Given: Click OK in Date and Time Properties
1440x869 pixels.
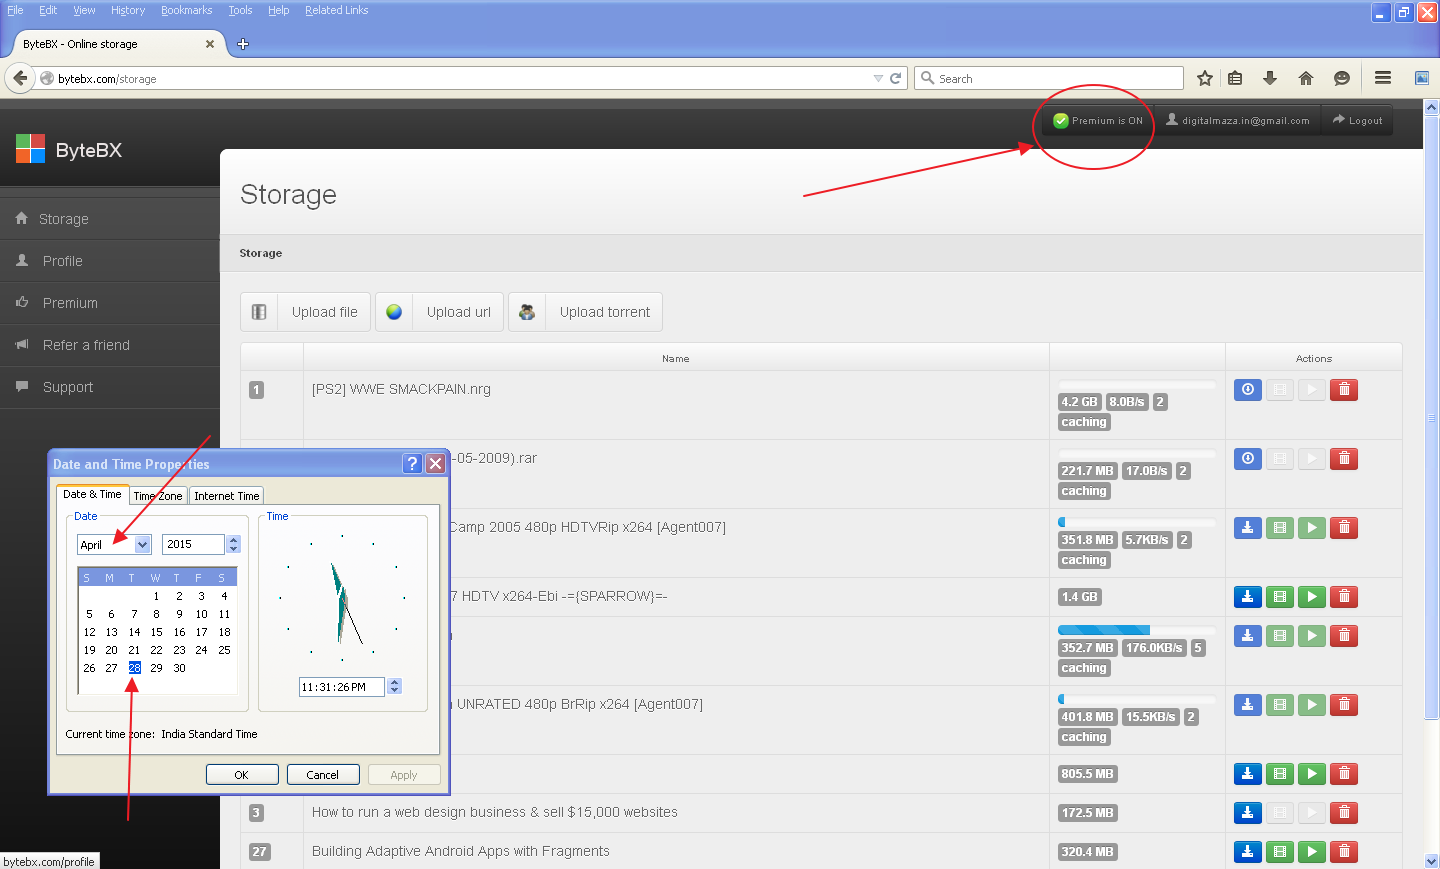Looking at the screenshot, I should (241, 775).
